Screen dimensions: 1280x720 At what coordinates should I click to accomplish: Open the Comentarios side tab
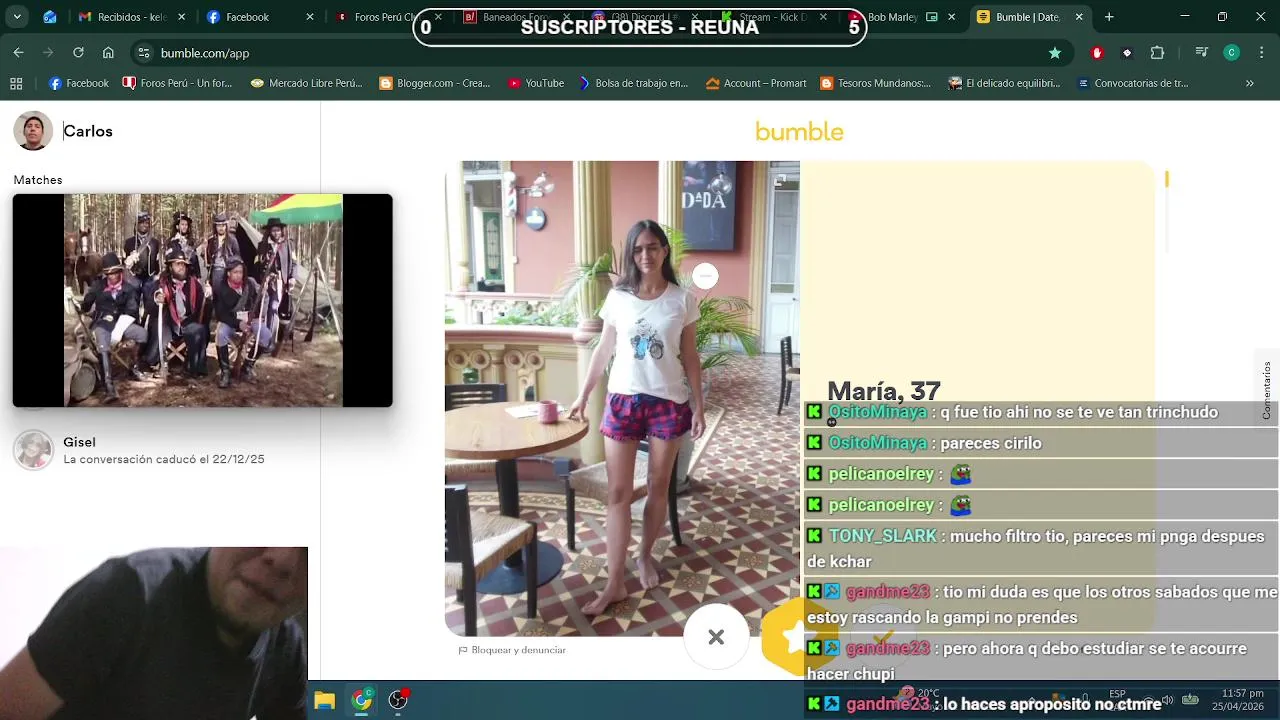1266,390
